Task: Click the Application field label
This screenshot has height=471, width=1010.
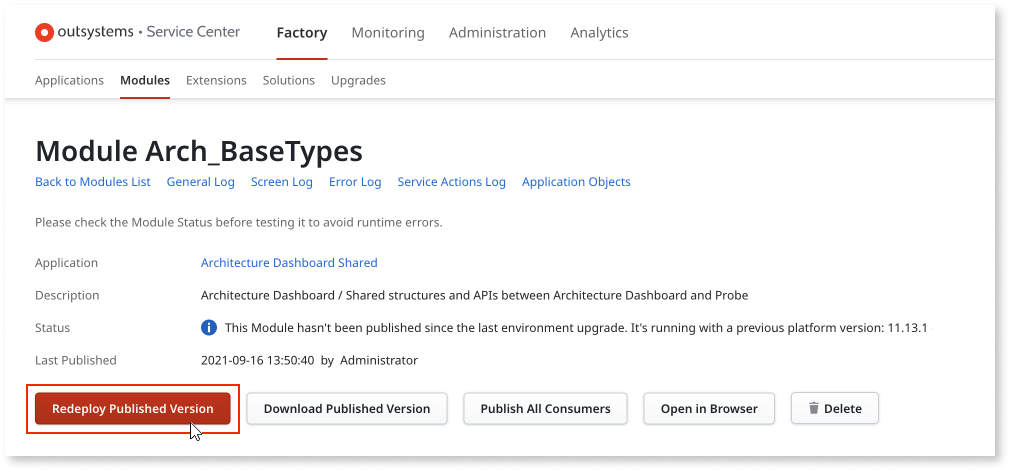Action: [66, 263]
